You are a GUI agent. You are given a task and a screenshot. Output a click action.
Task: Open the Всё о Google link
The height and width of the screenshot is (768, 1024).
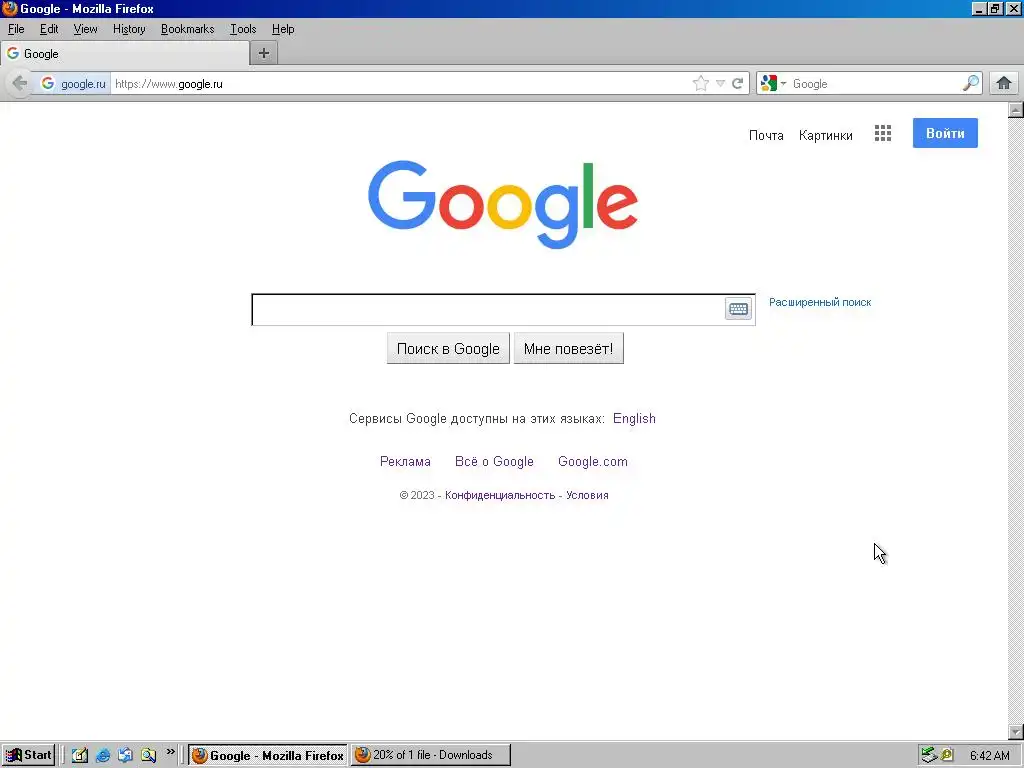[x=494, y=462]
